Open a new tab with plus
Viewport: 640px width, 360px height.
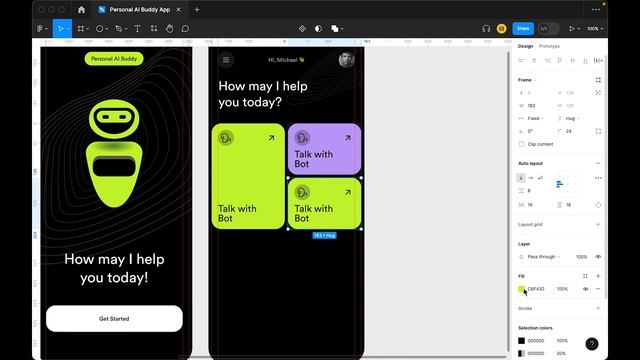pos(197,9)
